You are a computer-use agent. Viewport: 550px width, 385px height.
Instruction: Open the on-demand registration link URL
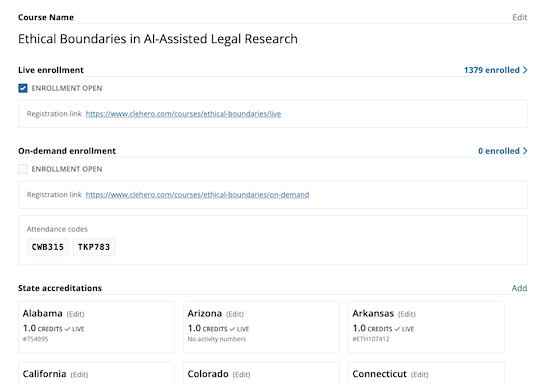click(197, 195)
